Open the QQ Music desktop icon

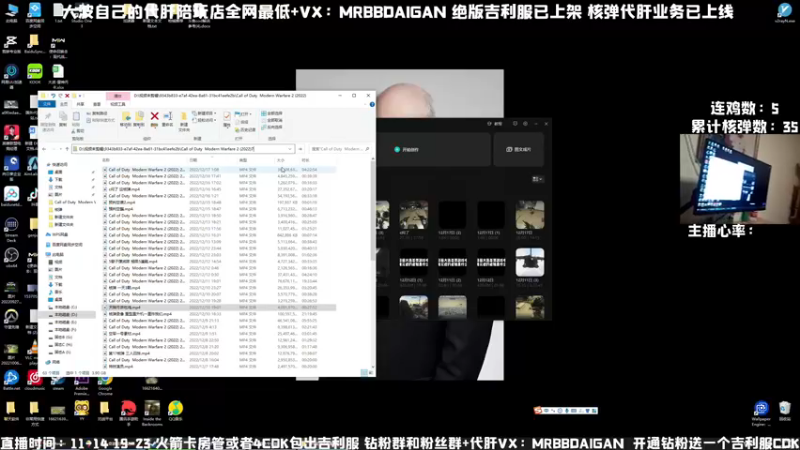[176, 410]
